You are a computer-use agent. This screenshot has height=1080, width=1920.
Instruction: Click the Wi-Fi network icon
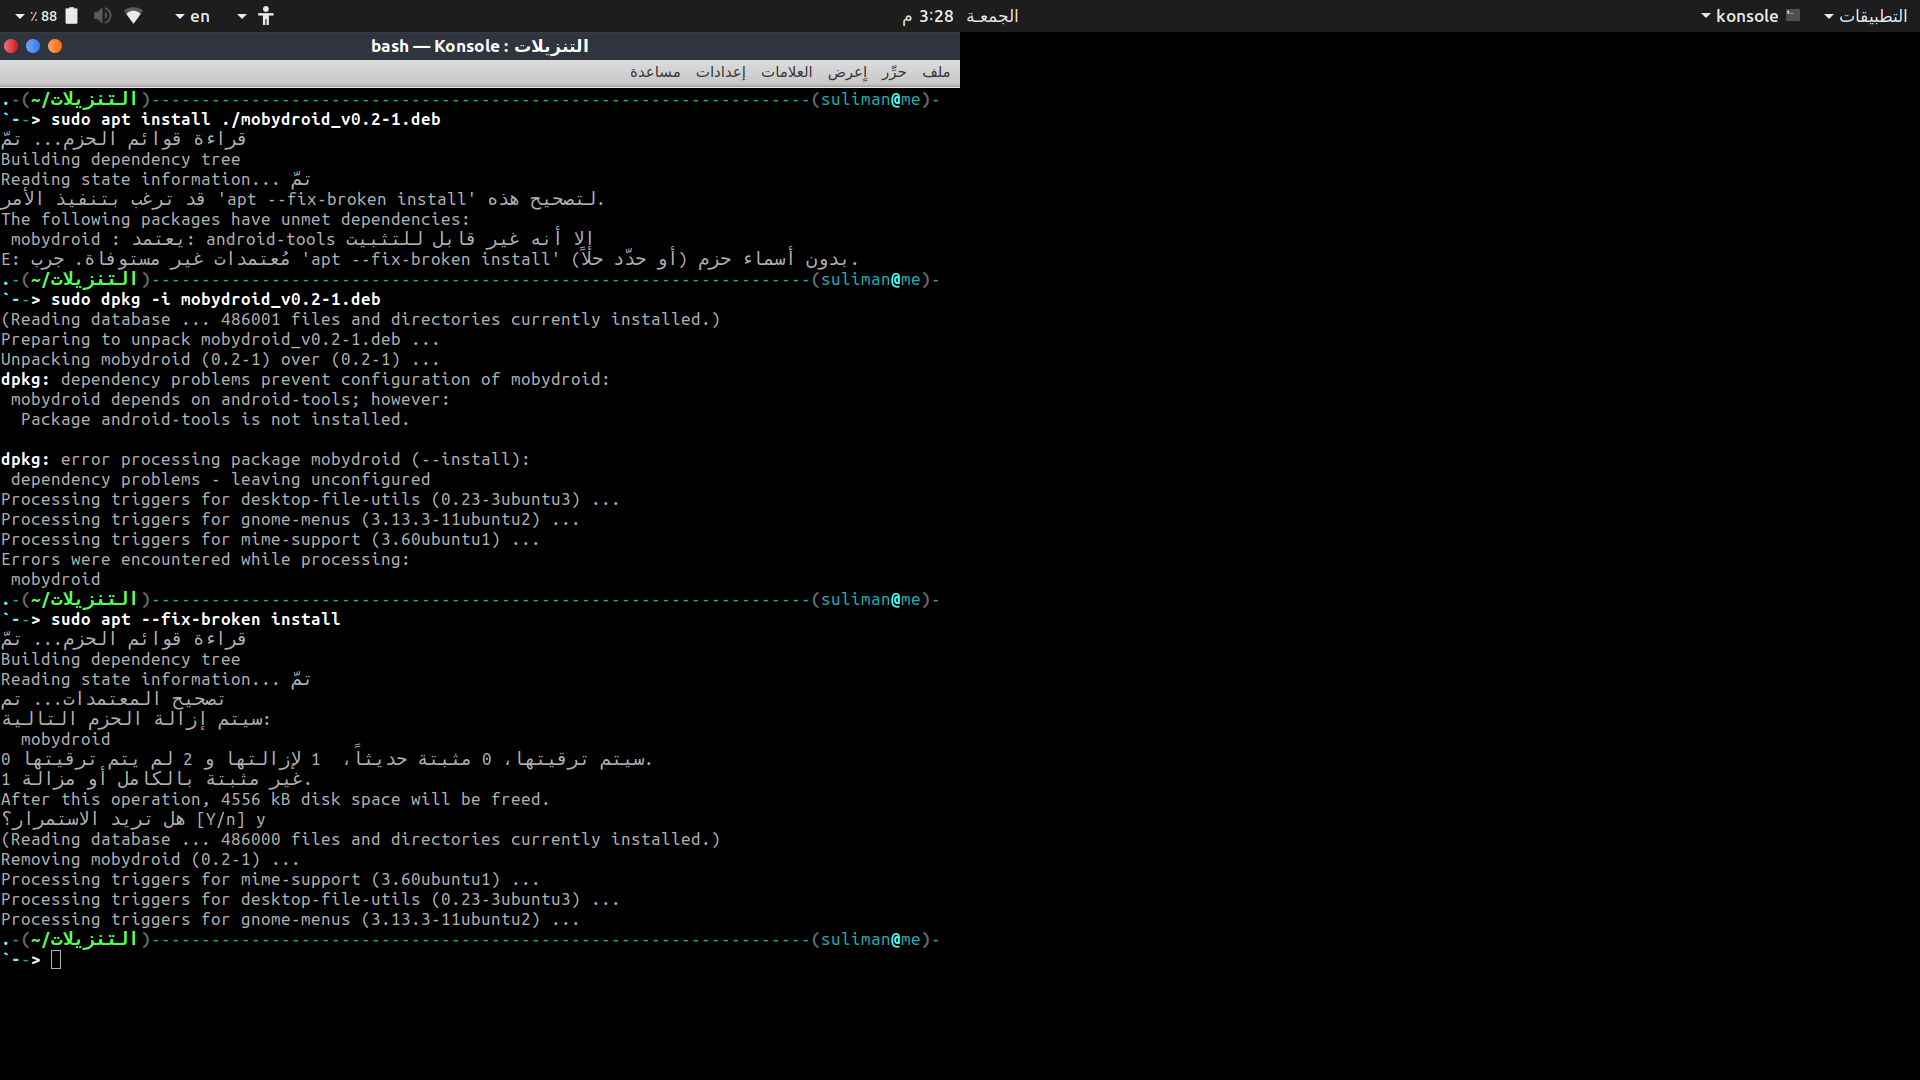tap(134, 16)
